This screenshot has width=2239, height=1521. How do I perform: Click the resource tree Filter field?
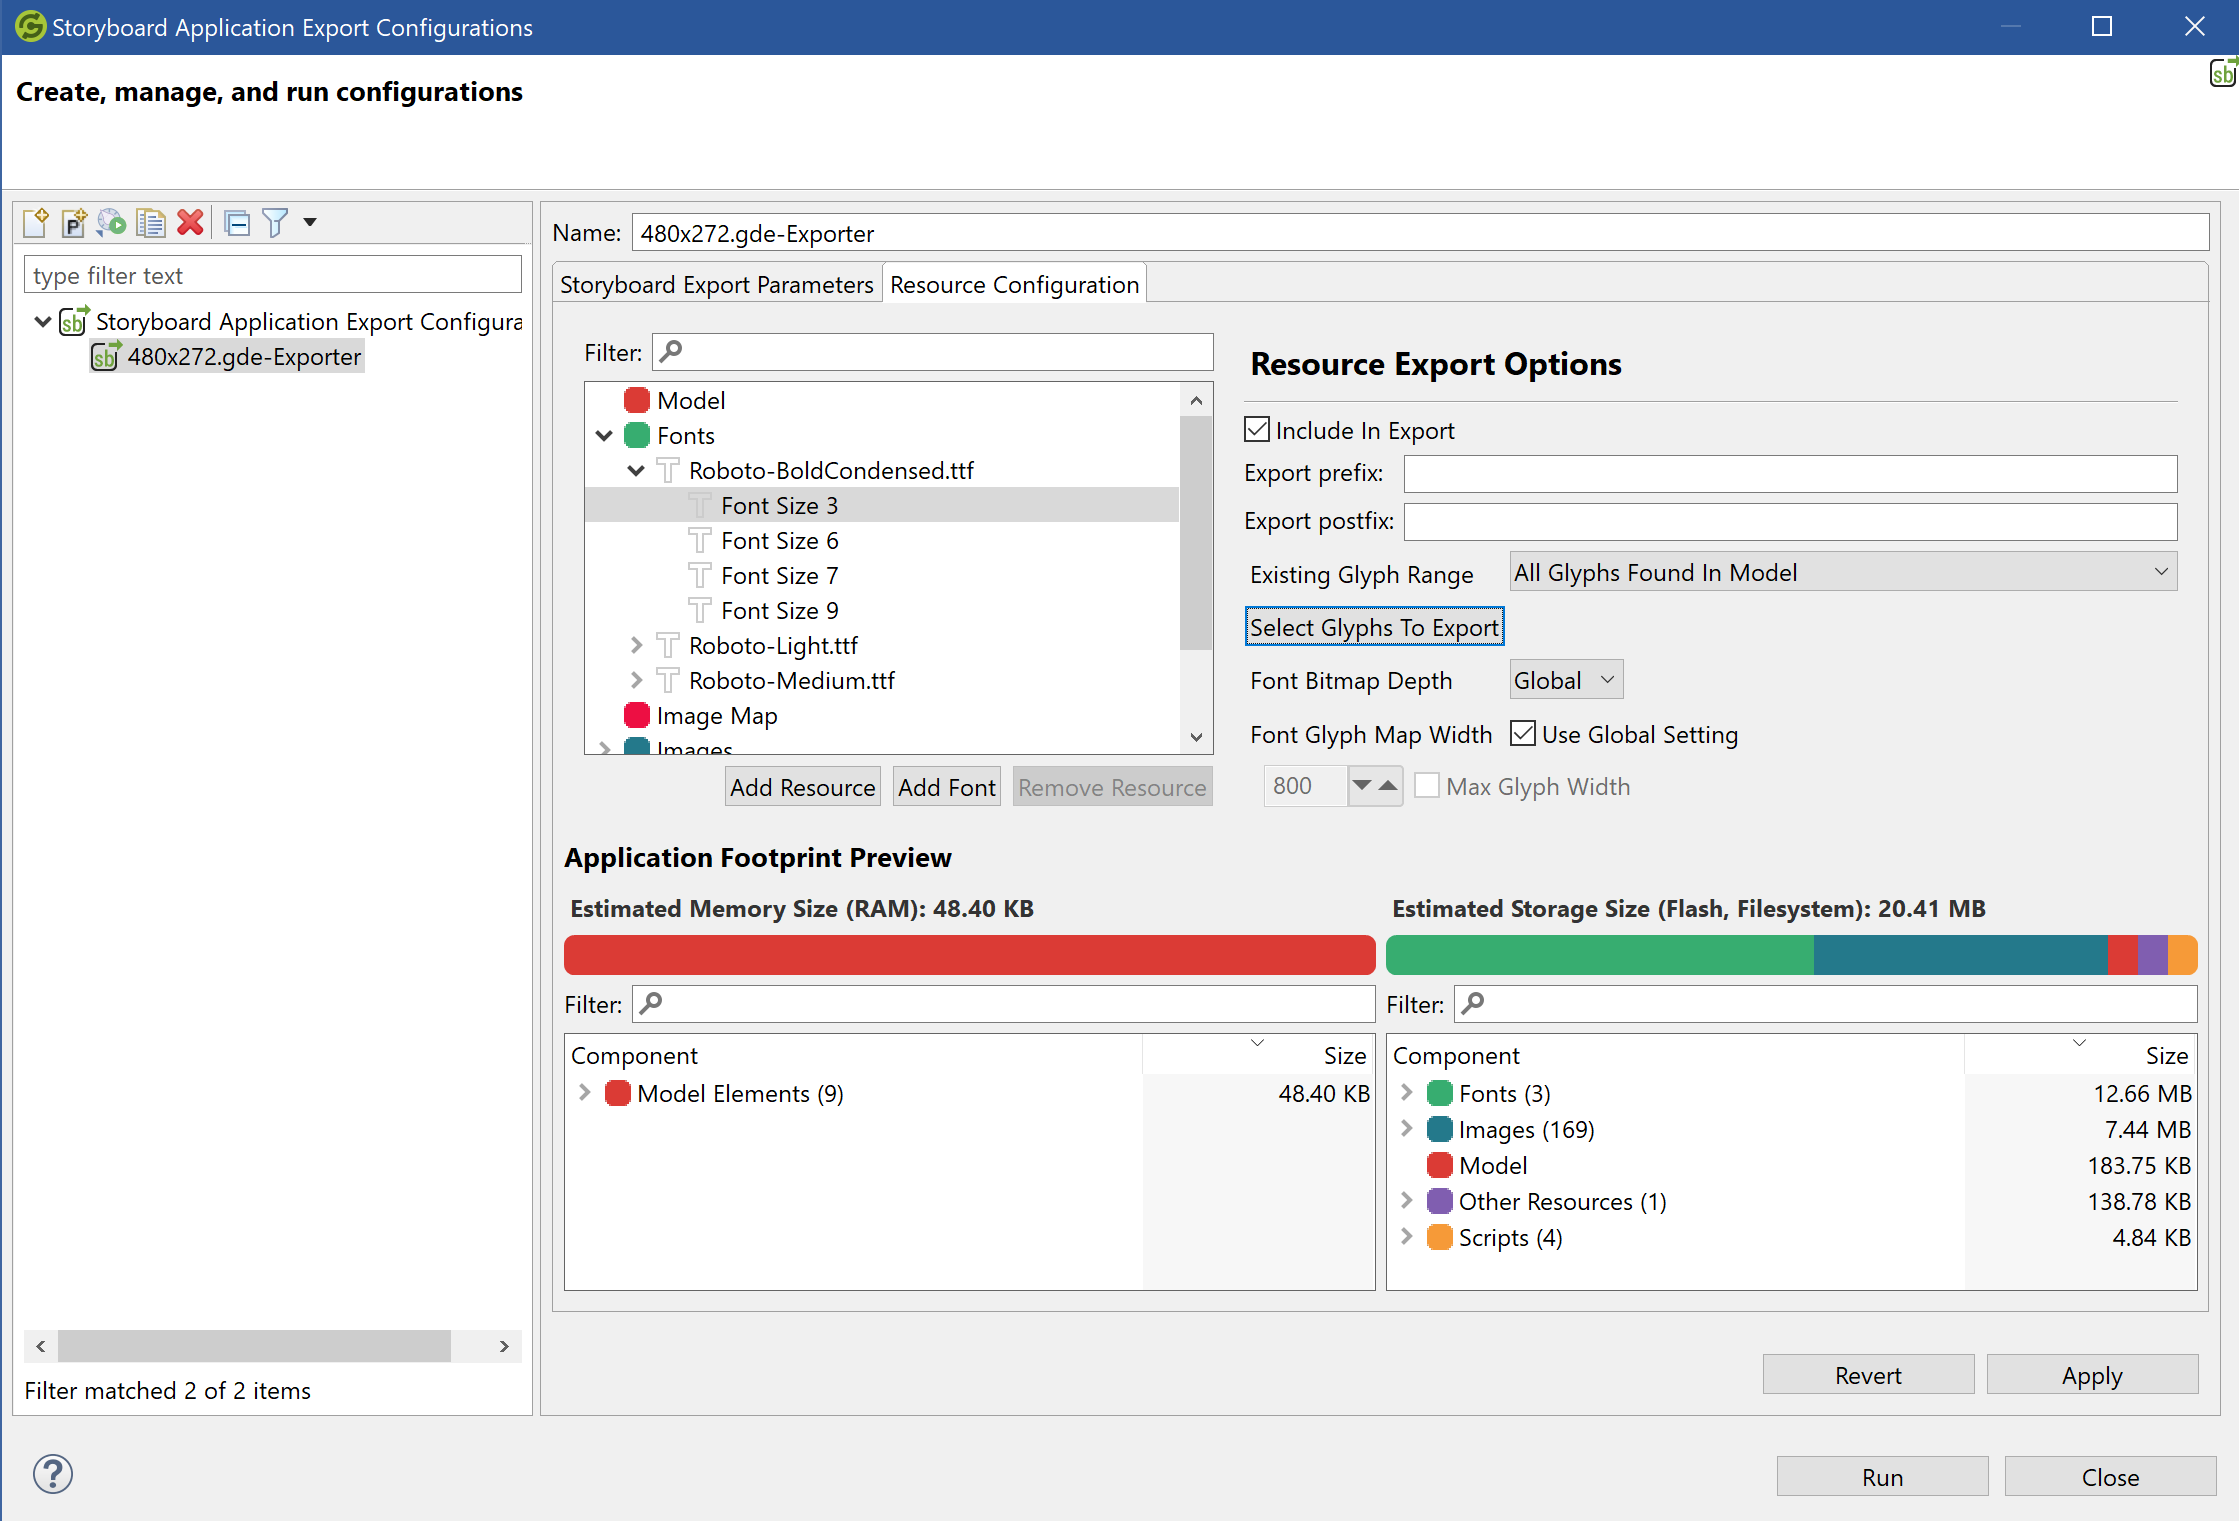click(932, 352)
